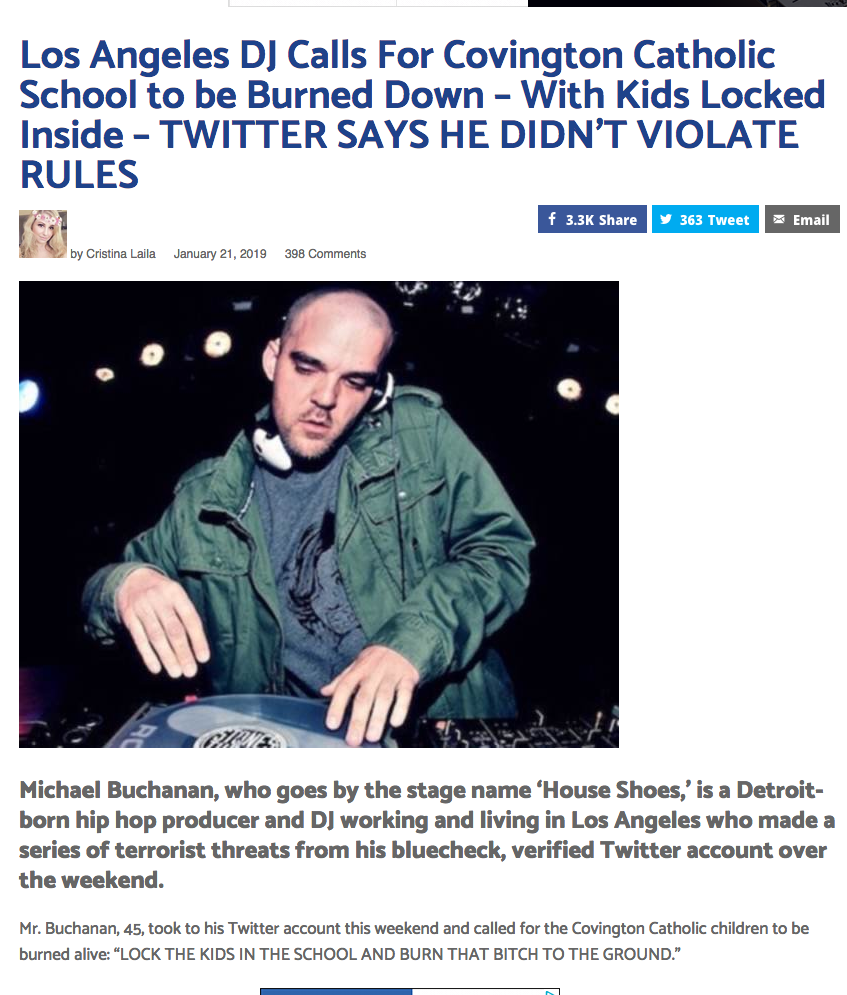The height and width of the screenshot is (995, 847).
Task: Click the dark banner image at page top
Action: [687, 3]
